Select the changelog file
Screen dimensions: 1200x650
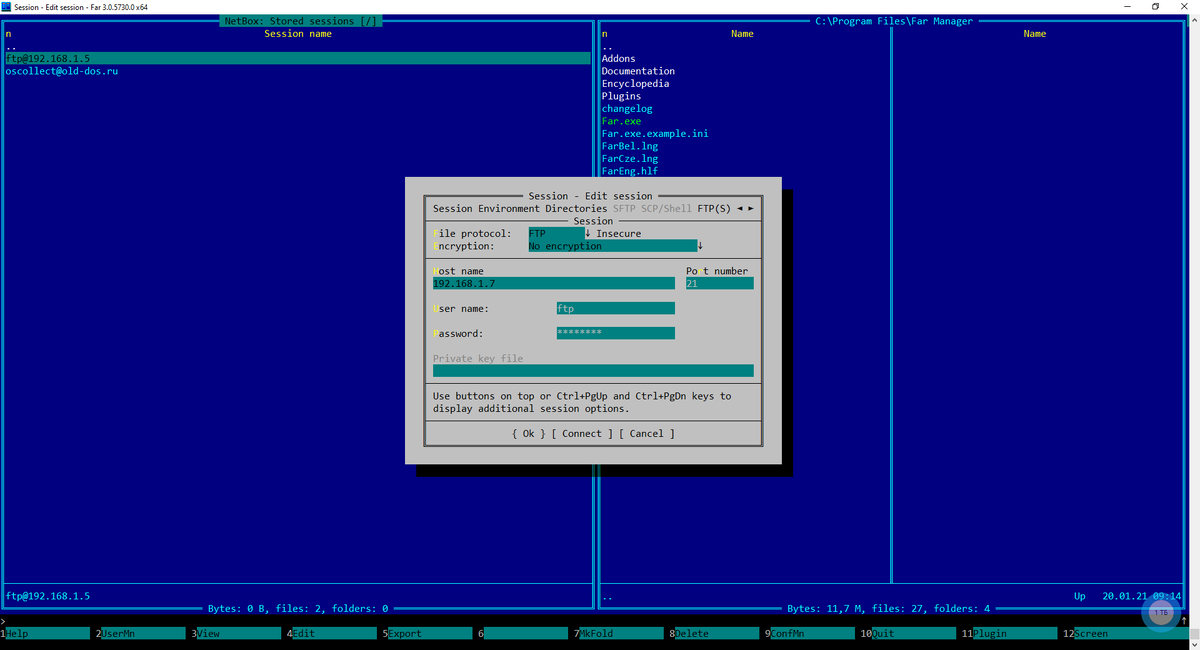[x=627, y=109]
